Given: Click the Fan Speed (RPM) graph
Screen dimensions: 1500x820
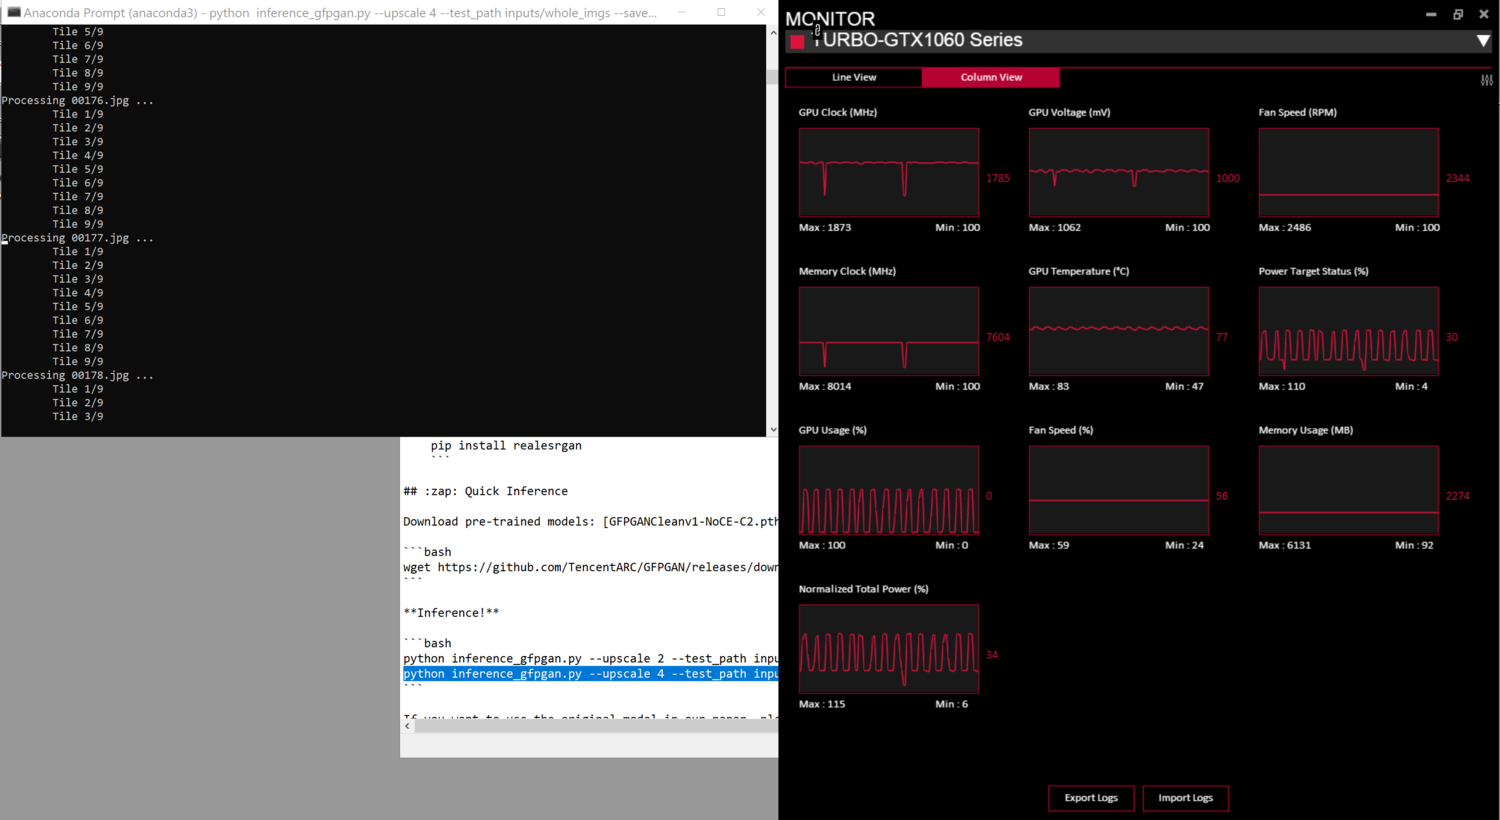Looking at the screenshot, I should 1349,172.
